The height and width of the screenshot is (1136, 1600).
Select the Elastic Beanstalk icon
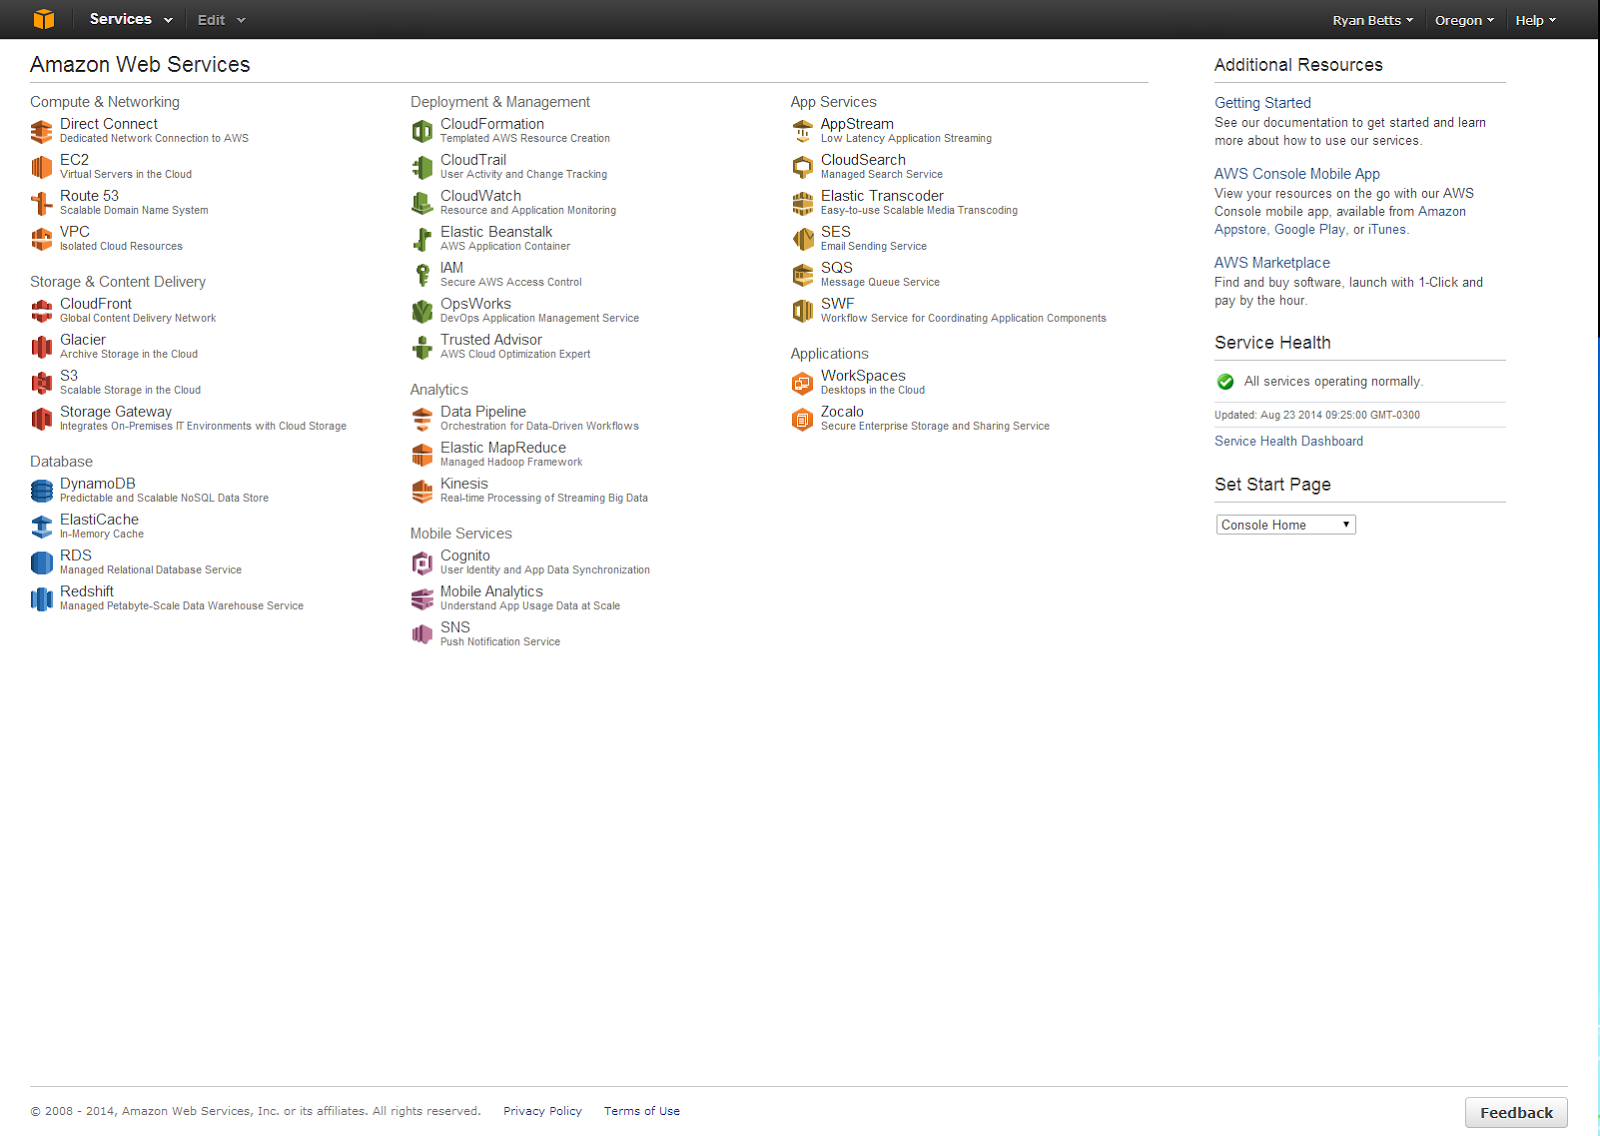click(x=423, y=239)
